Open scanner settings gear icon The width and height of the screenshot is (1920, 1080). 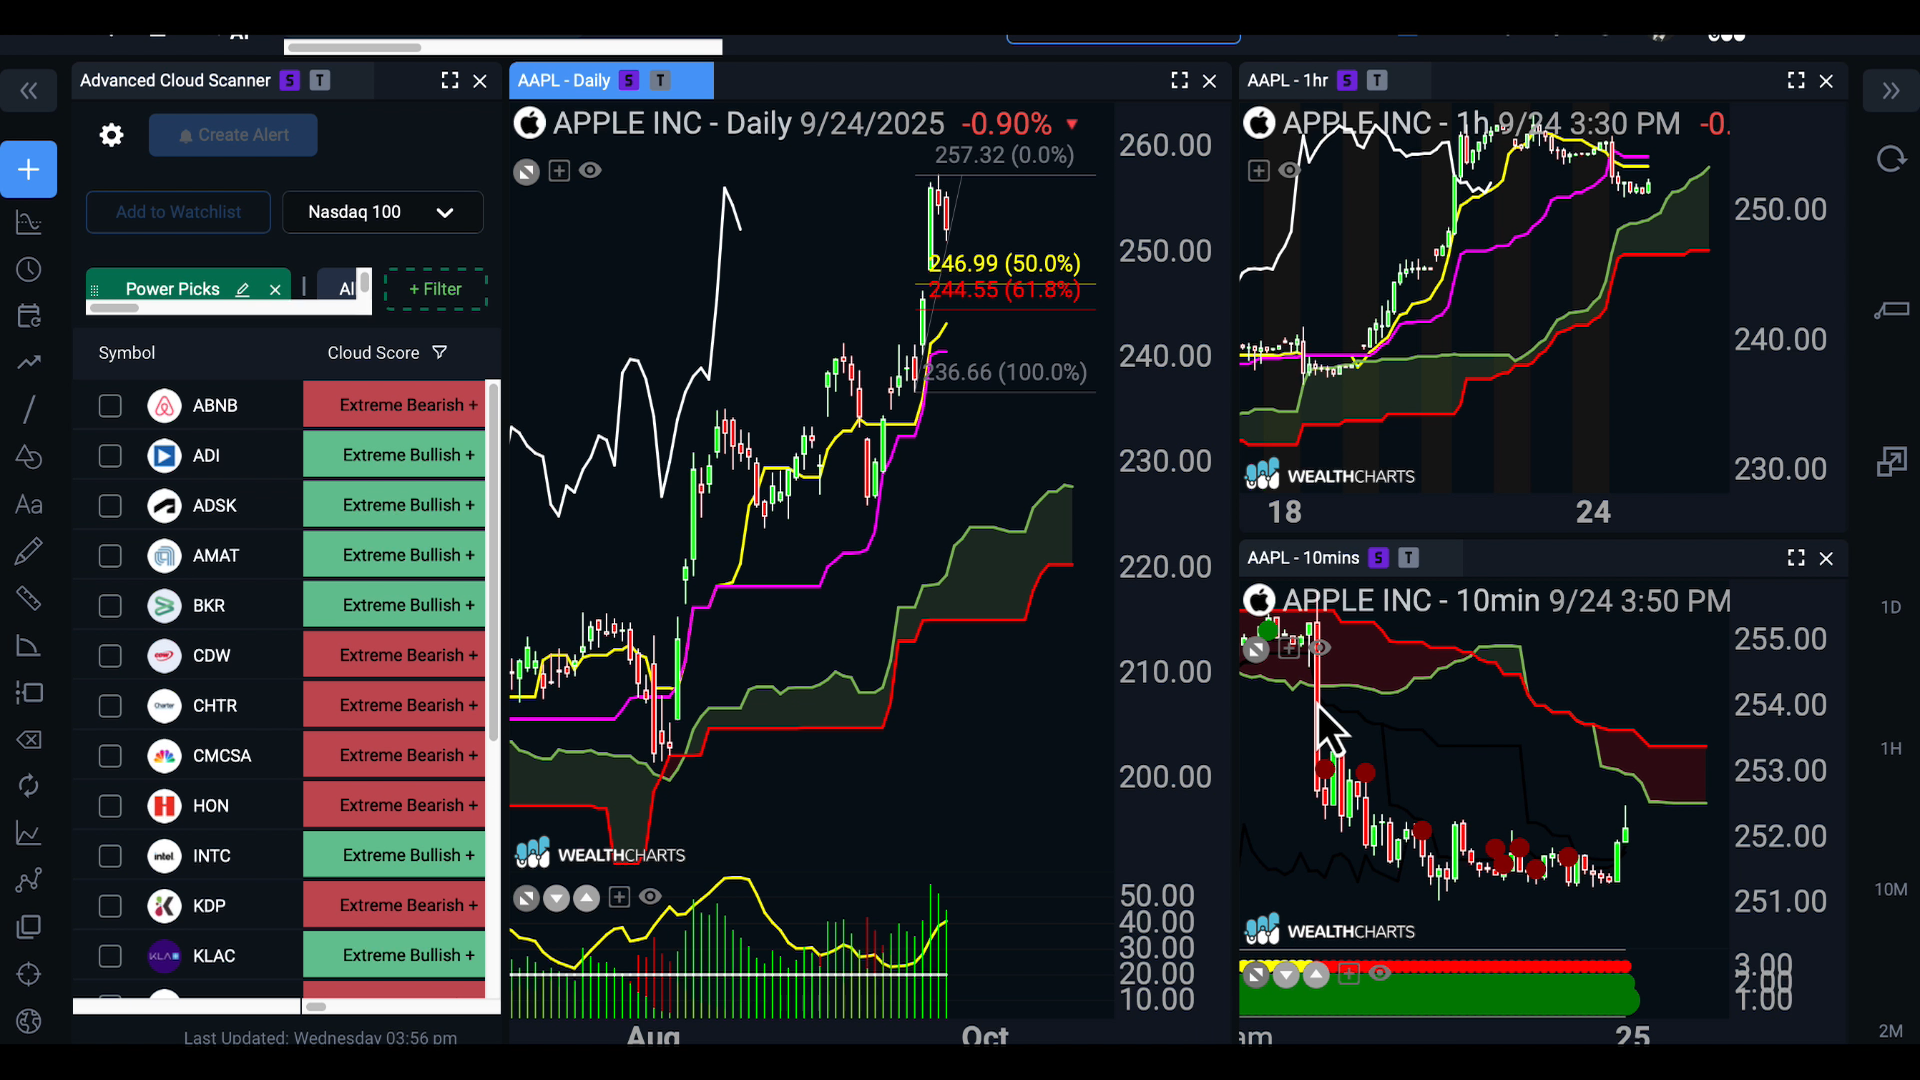(x=111, y=135)
